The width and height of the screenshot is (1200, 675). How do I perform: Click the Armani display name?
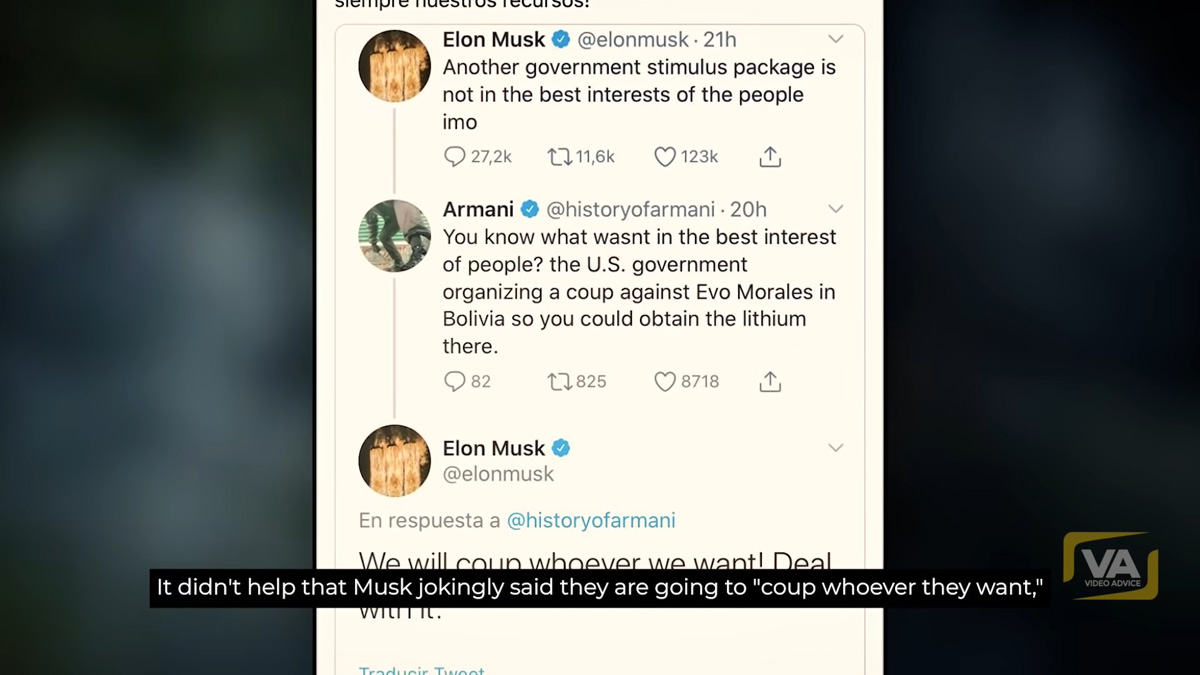pos(478,210)
